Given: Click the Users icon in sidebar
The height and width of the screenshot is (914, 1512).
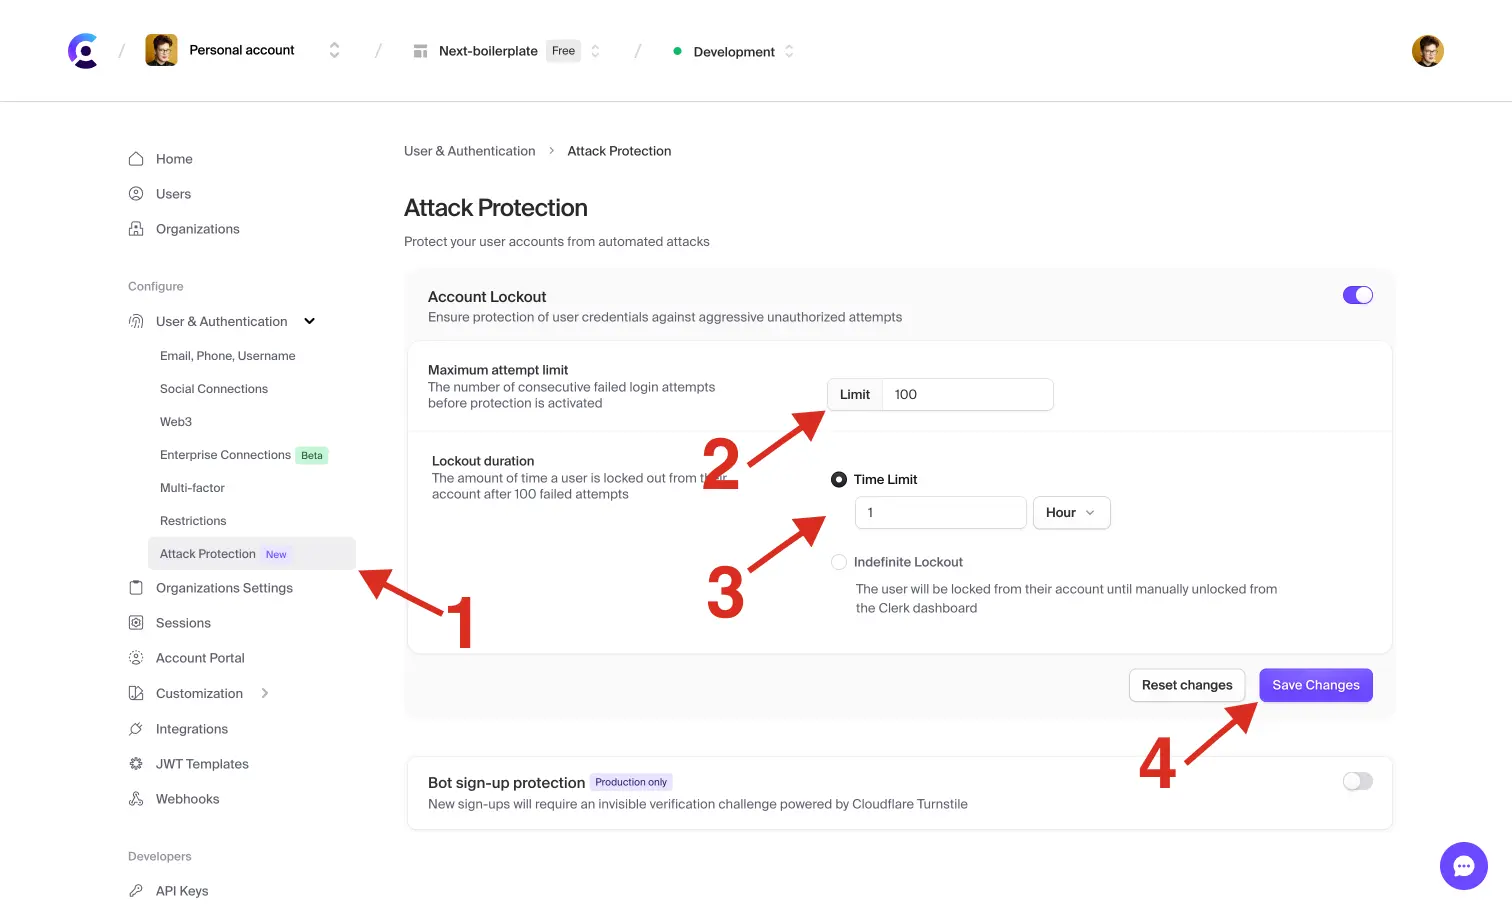Looking at the screenshot, I should 136,194.
